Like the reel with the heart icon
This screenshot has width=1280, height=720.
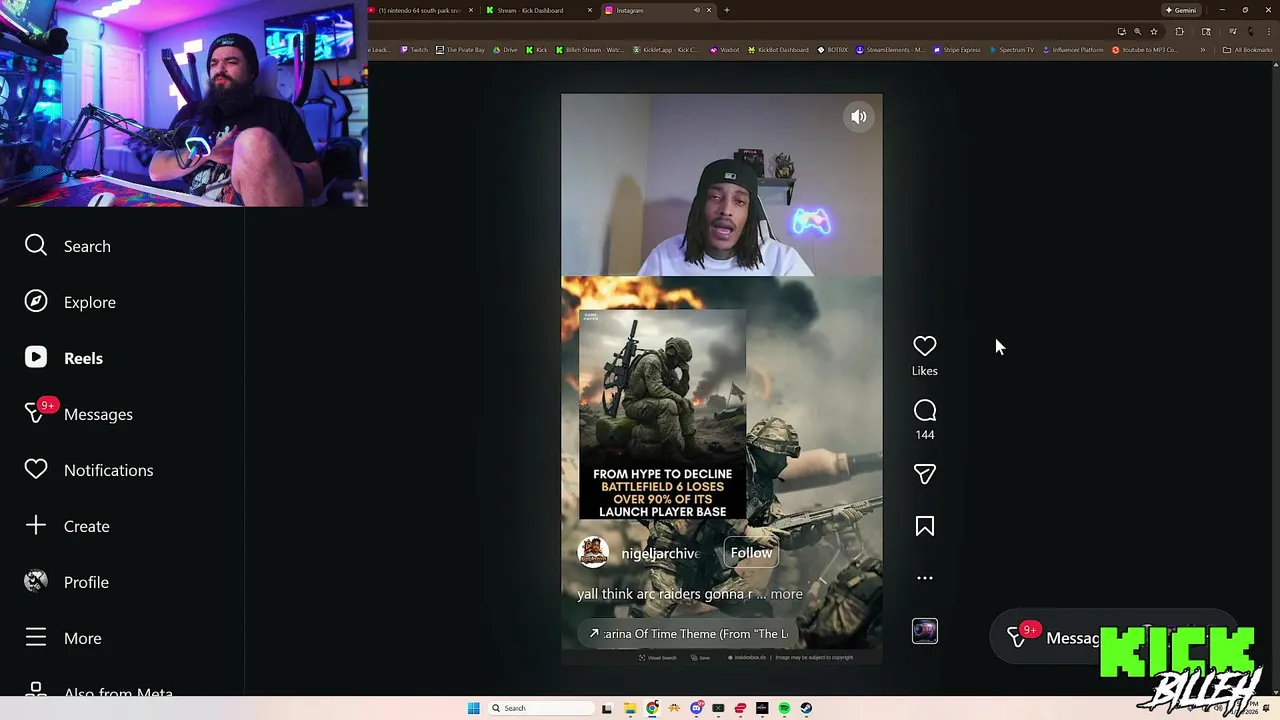pyautogui.click(x=925, y=346)
